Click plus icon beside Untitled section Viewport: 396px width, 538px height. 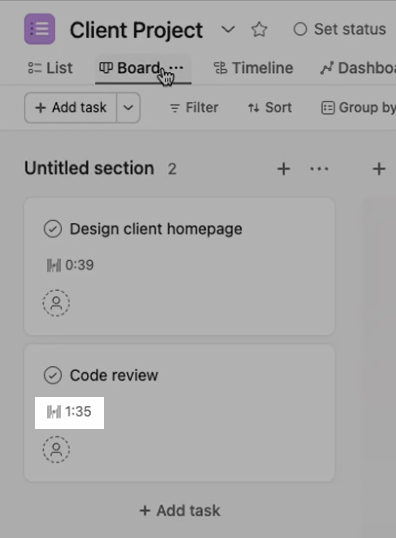284,169
